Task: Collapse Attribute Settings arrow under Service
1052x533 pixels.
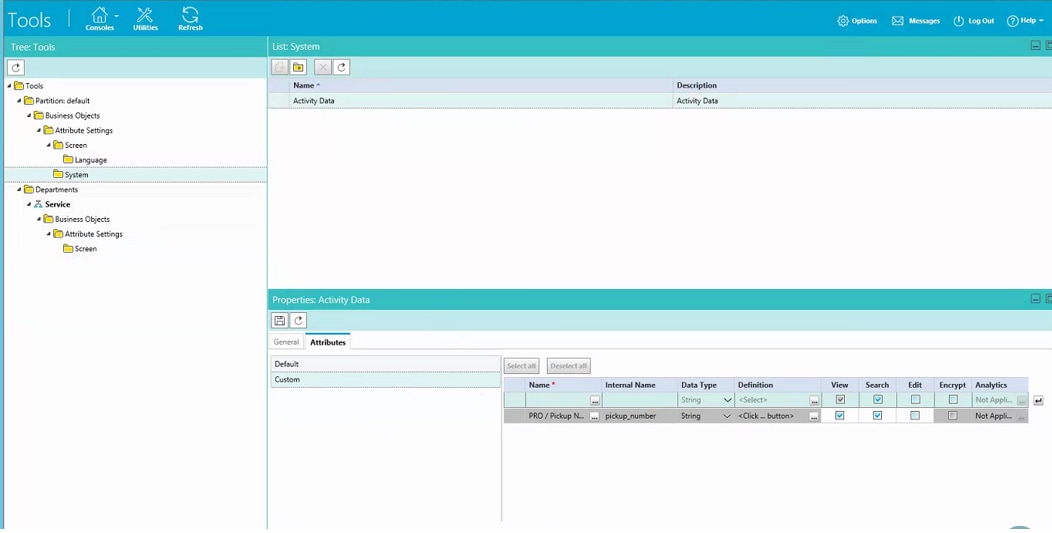Action: coord(48,234)
